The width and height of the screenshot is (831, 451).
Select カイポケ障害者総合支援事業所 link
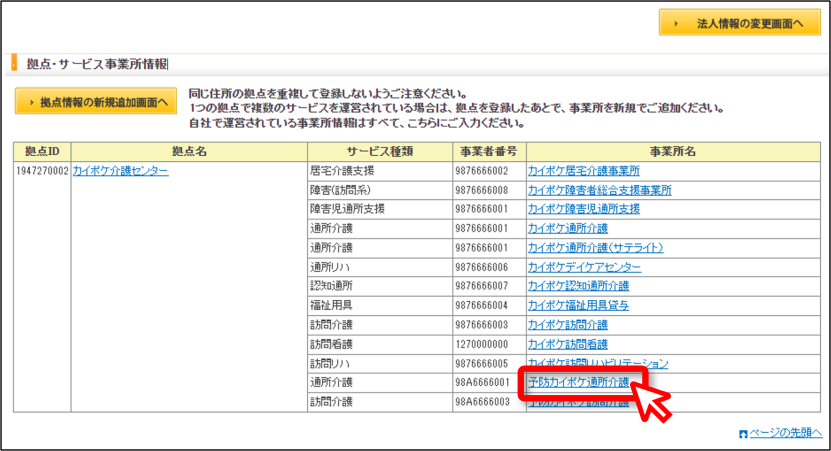click(599, 190)
